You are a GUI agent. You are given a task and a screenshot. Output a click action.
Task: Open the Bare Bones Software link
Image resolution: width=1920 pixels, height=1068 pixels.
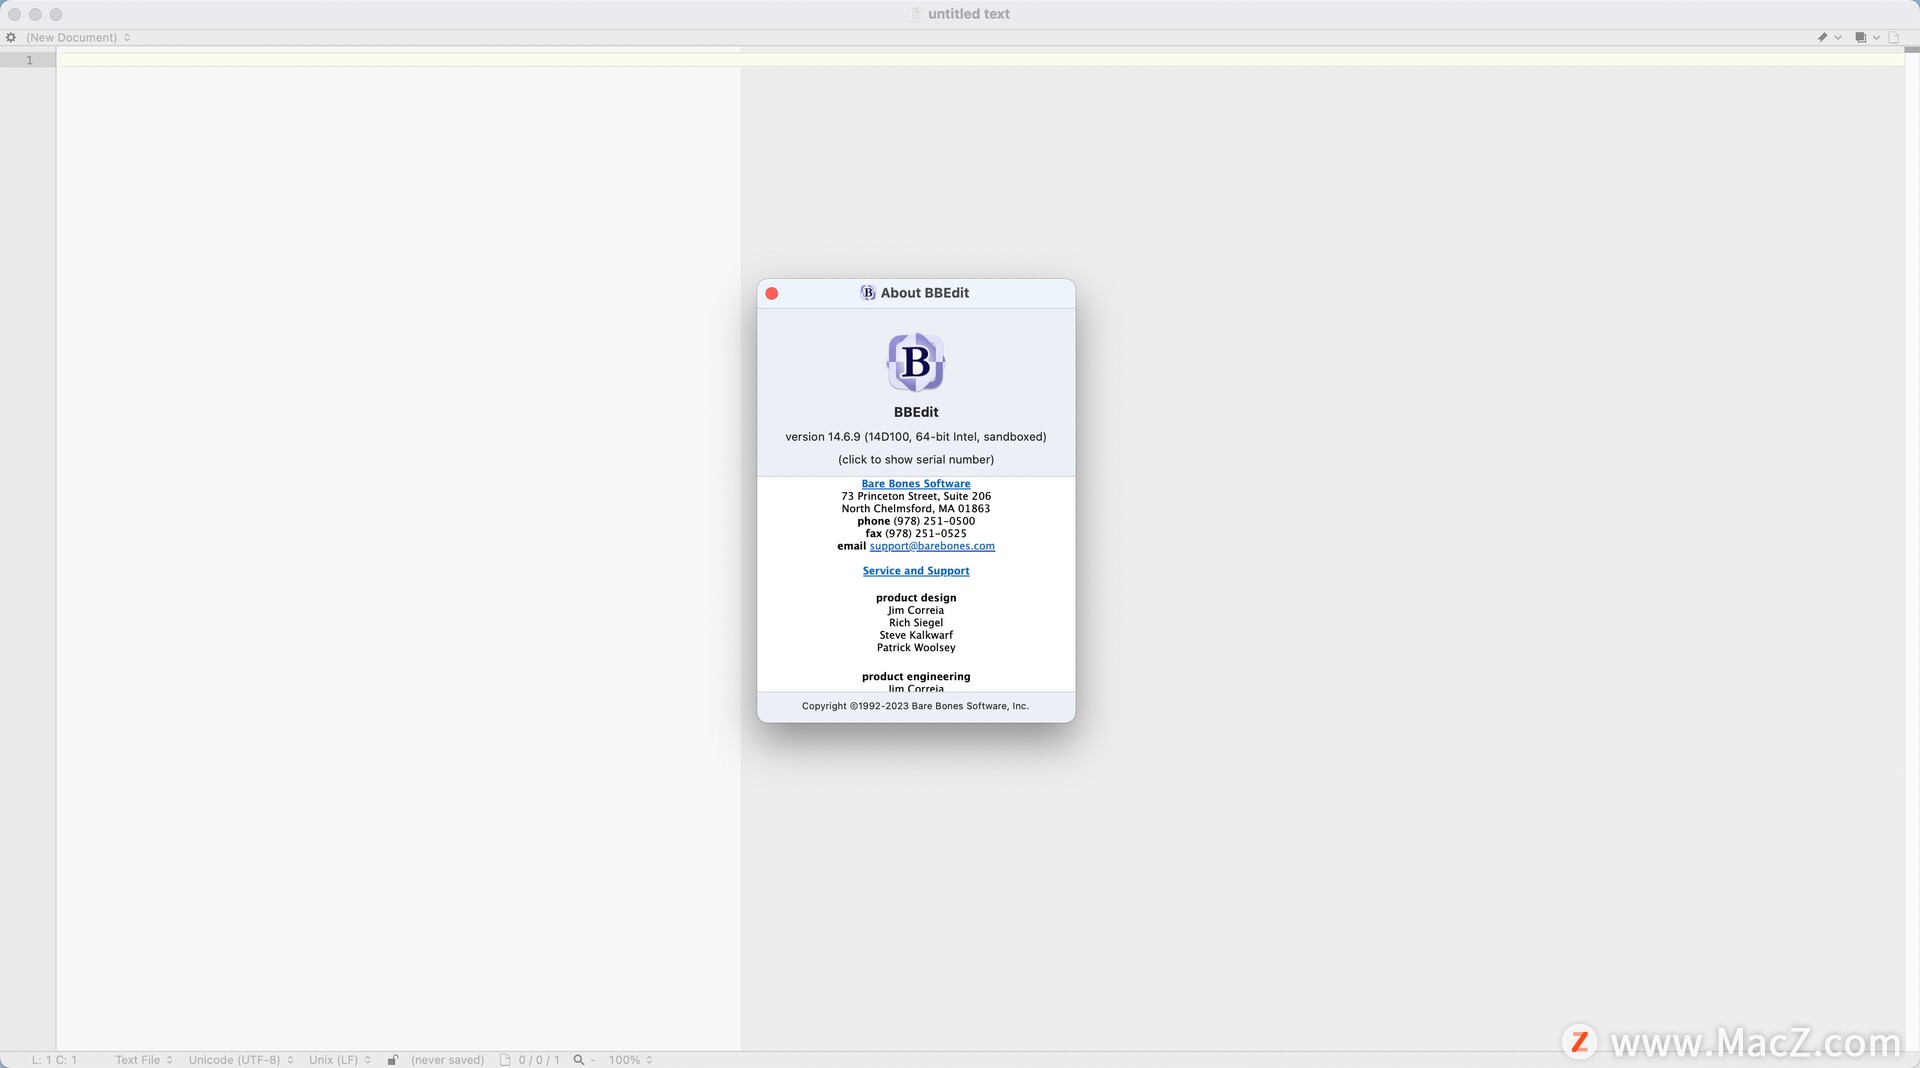(916, 484)
